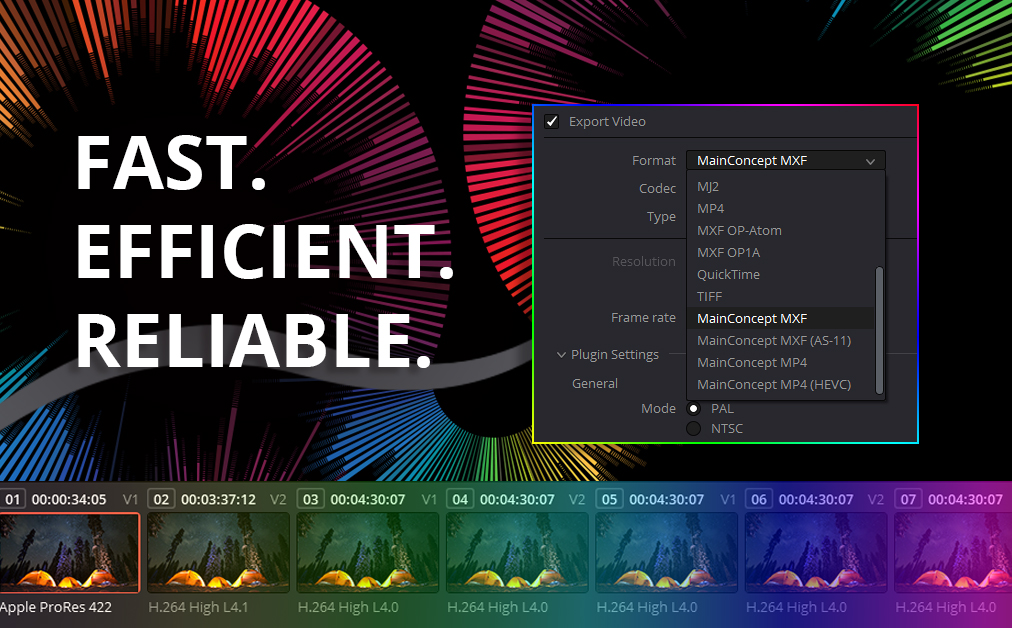This screenshot has height=628, width=1012.
Task: Choose MainConcept MXF (AS-11) format
Action: [773, 340]
